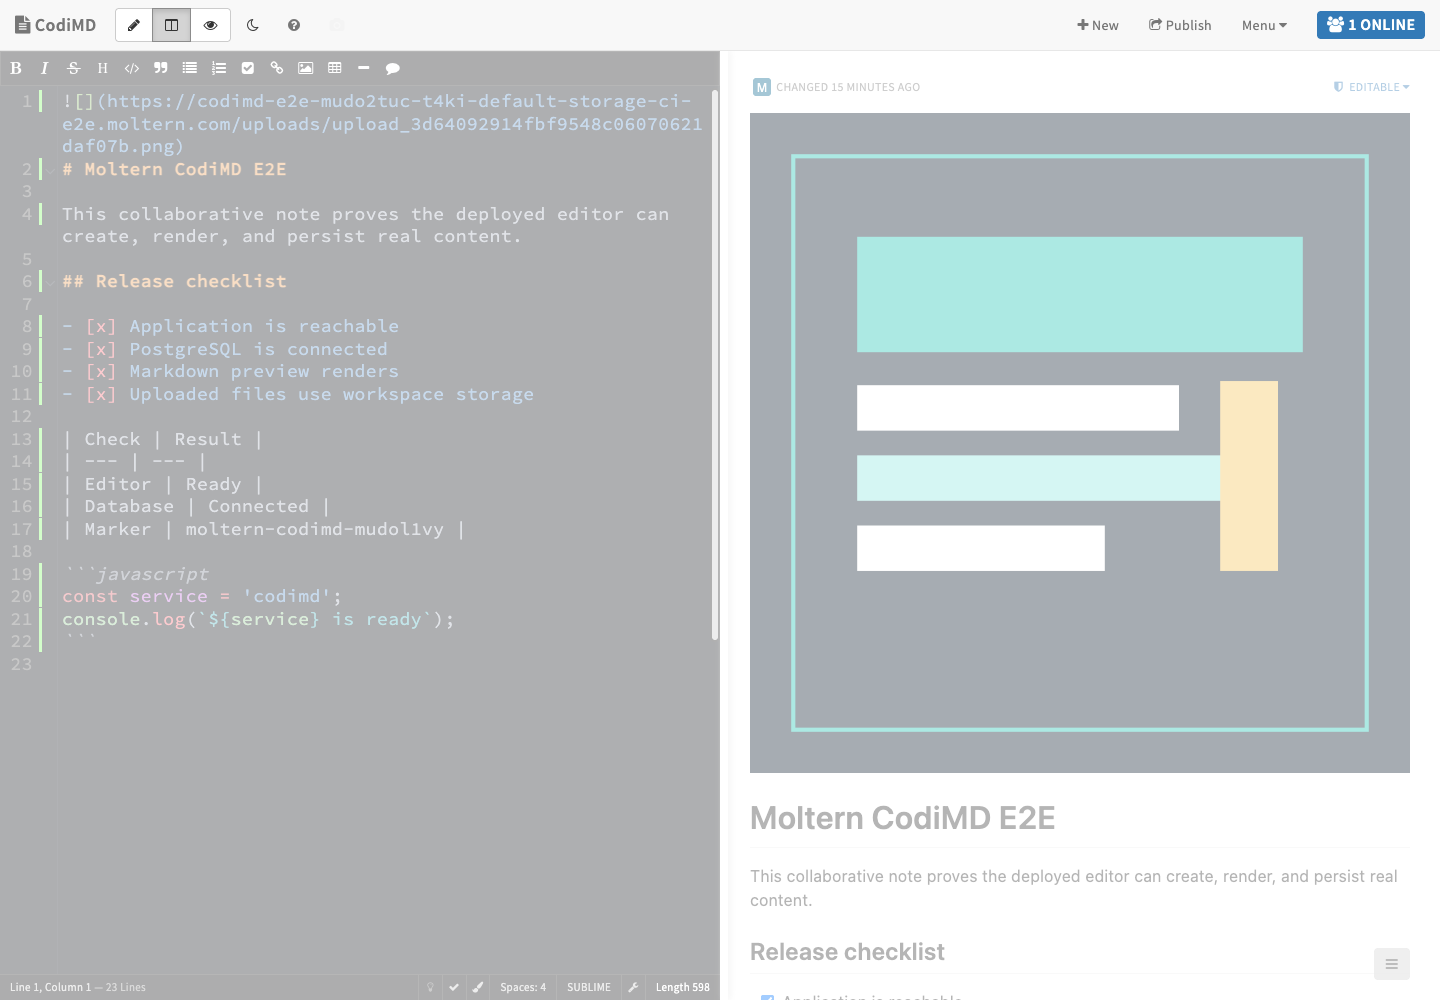Collapse the Release checklist heading fold arrow

coord(50,282)
